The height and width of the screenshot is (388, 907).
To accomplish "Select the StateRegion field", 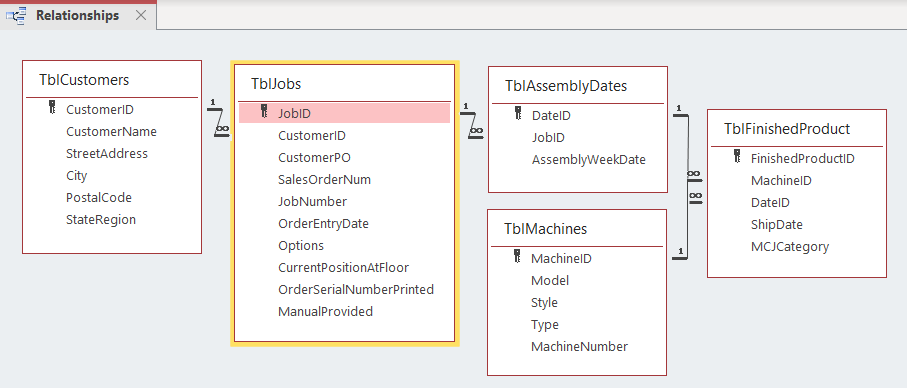I will pos(101,219).
